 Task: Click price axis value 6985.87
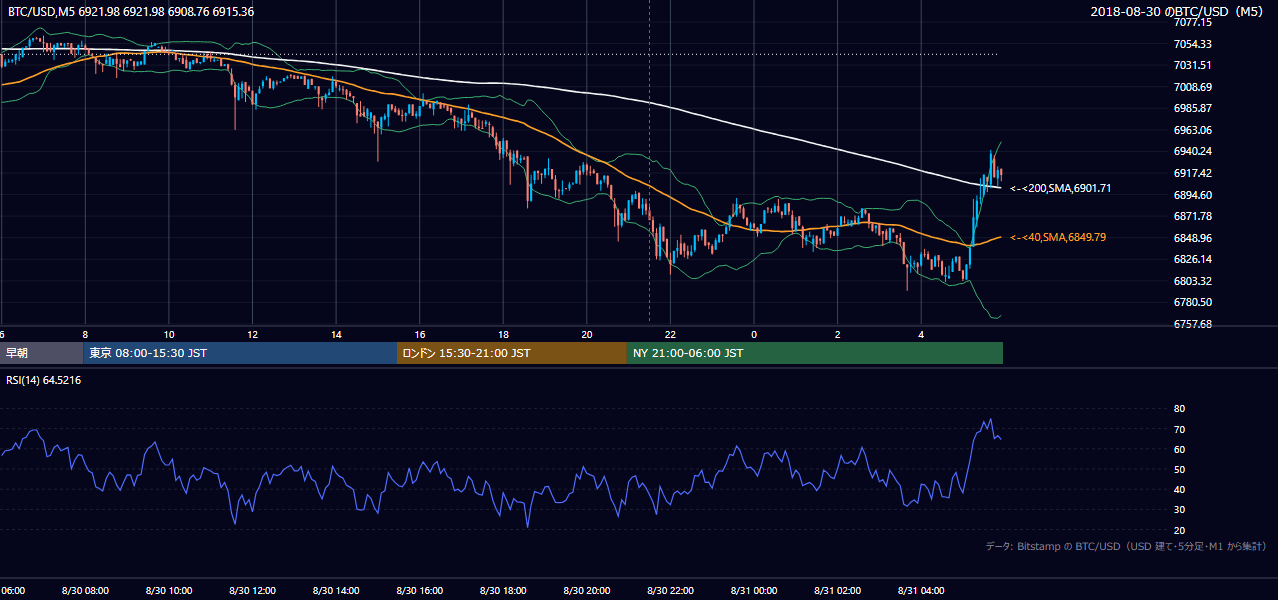(1193, 108)
